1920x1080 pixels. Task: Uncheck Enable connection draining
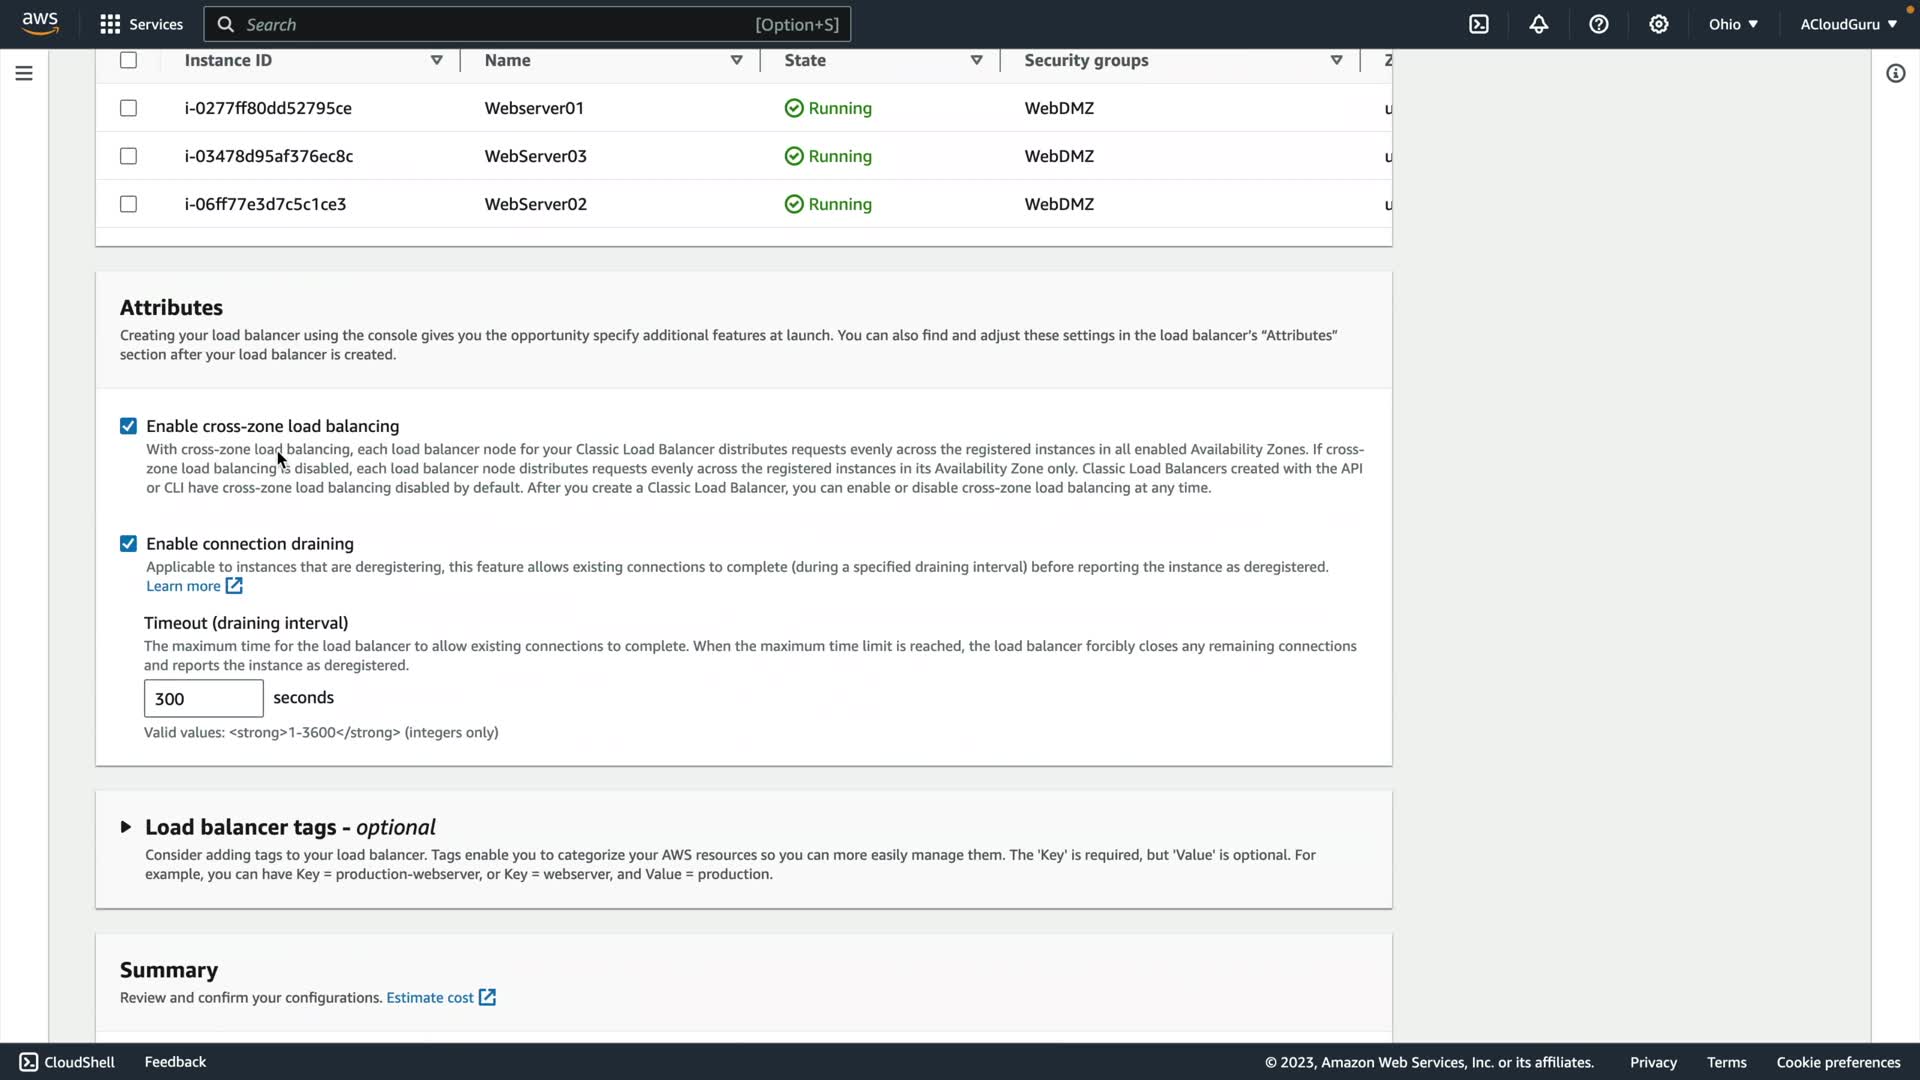(128, 544)
